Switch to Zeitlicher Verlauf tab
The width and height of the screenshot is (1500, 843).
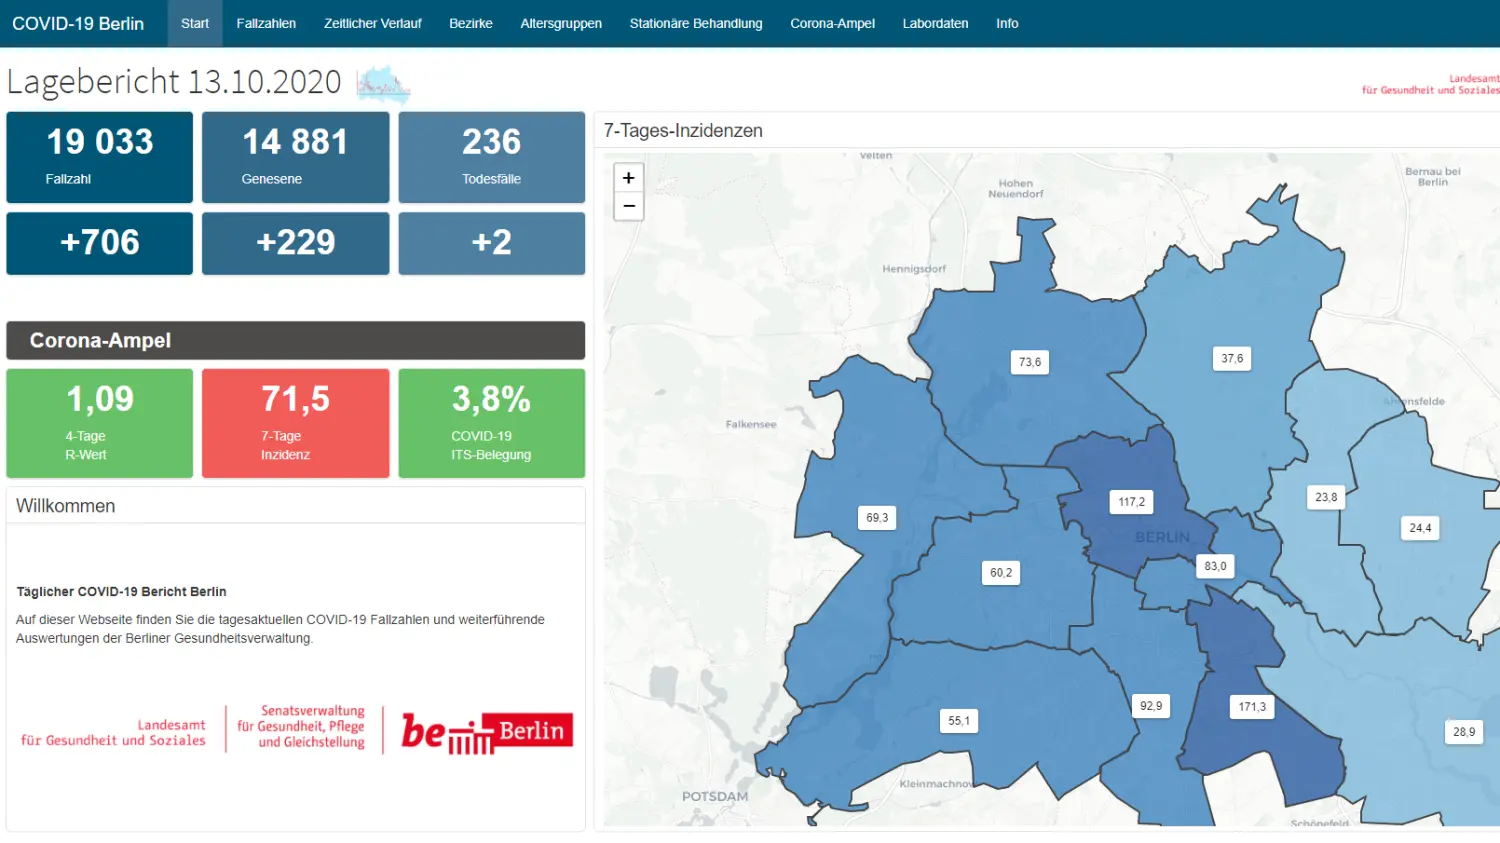(x=372, y=23)
